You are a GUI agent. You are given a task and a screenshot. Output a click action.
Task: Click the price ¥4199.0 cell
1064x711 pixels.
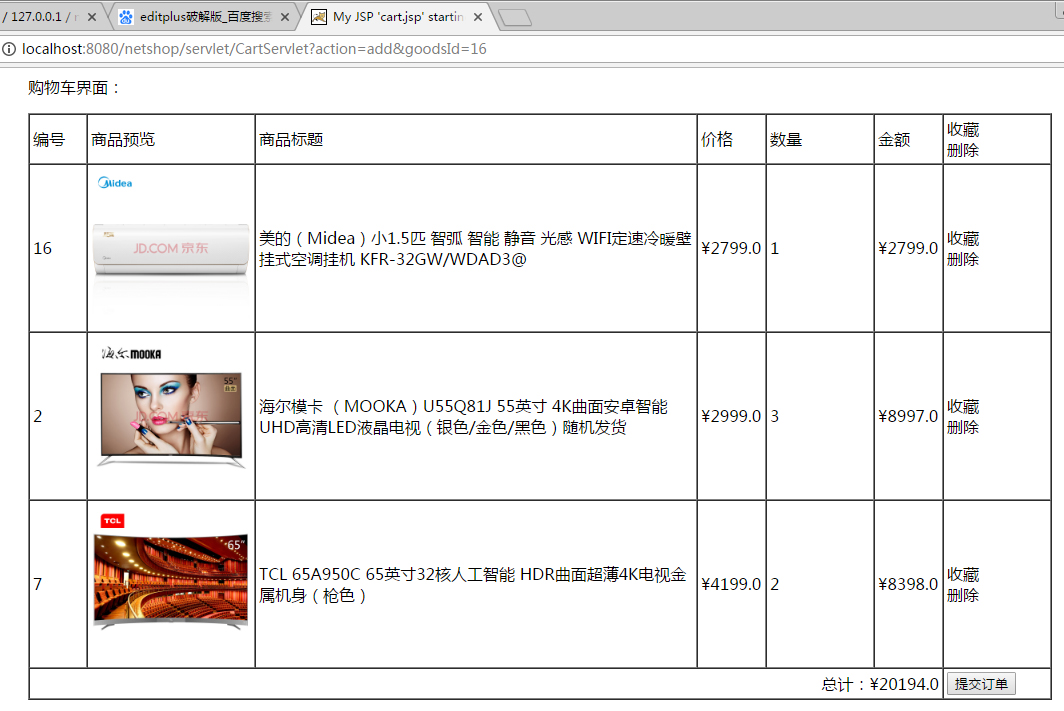pos(731,584)
